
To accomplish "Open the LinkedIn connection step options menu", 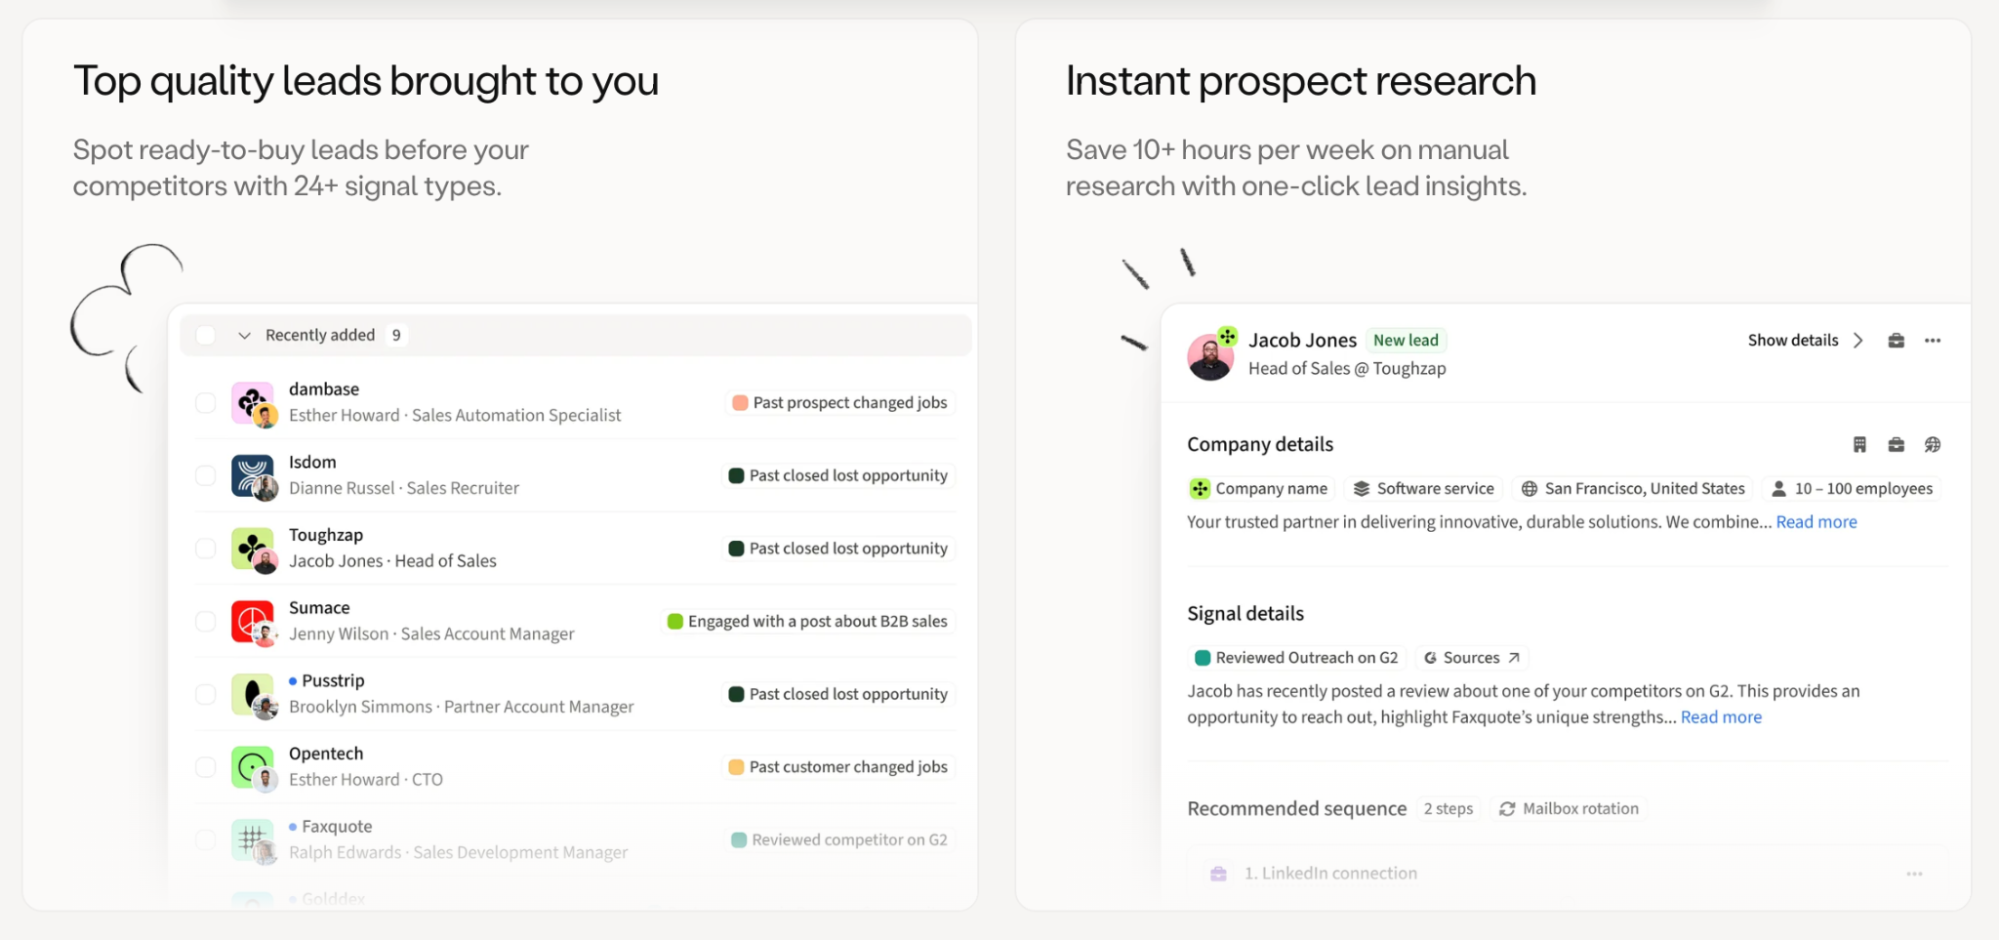I will click(x=1914, y=873).
